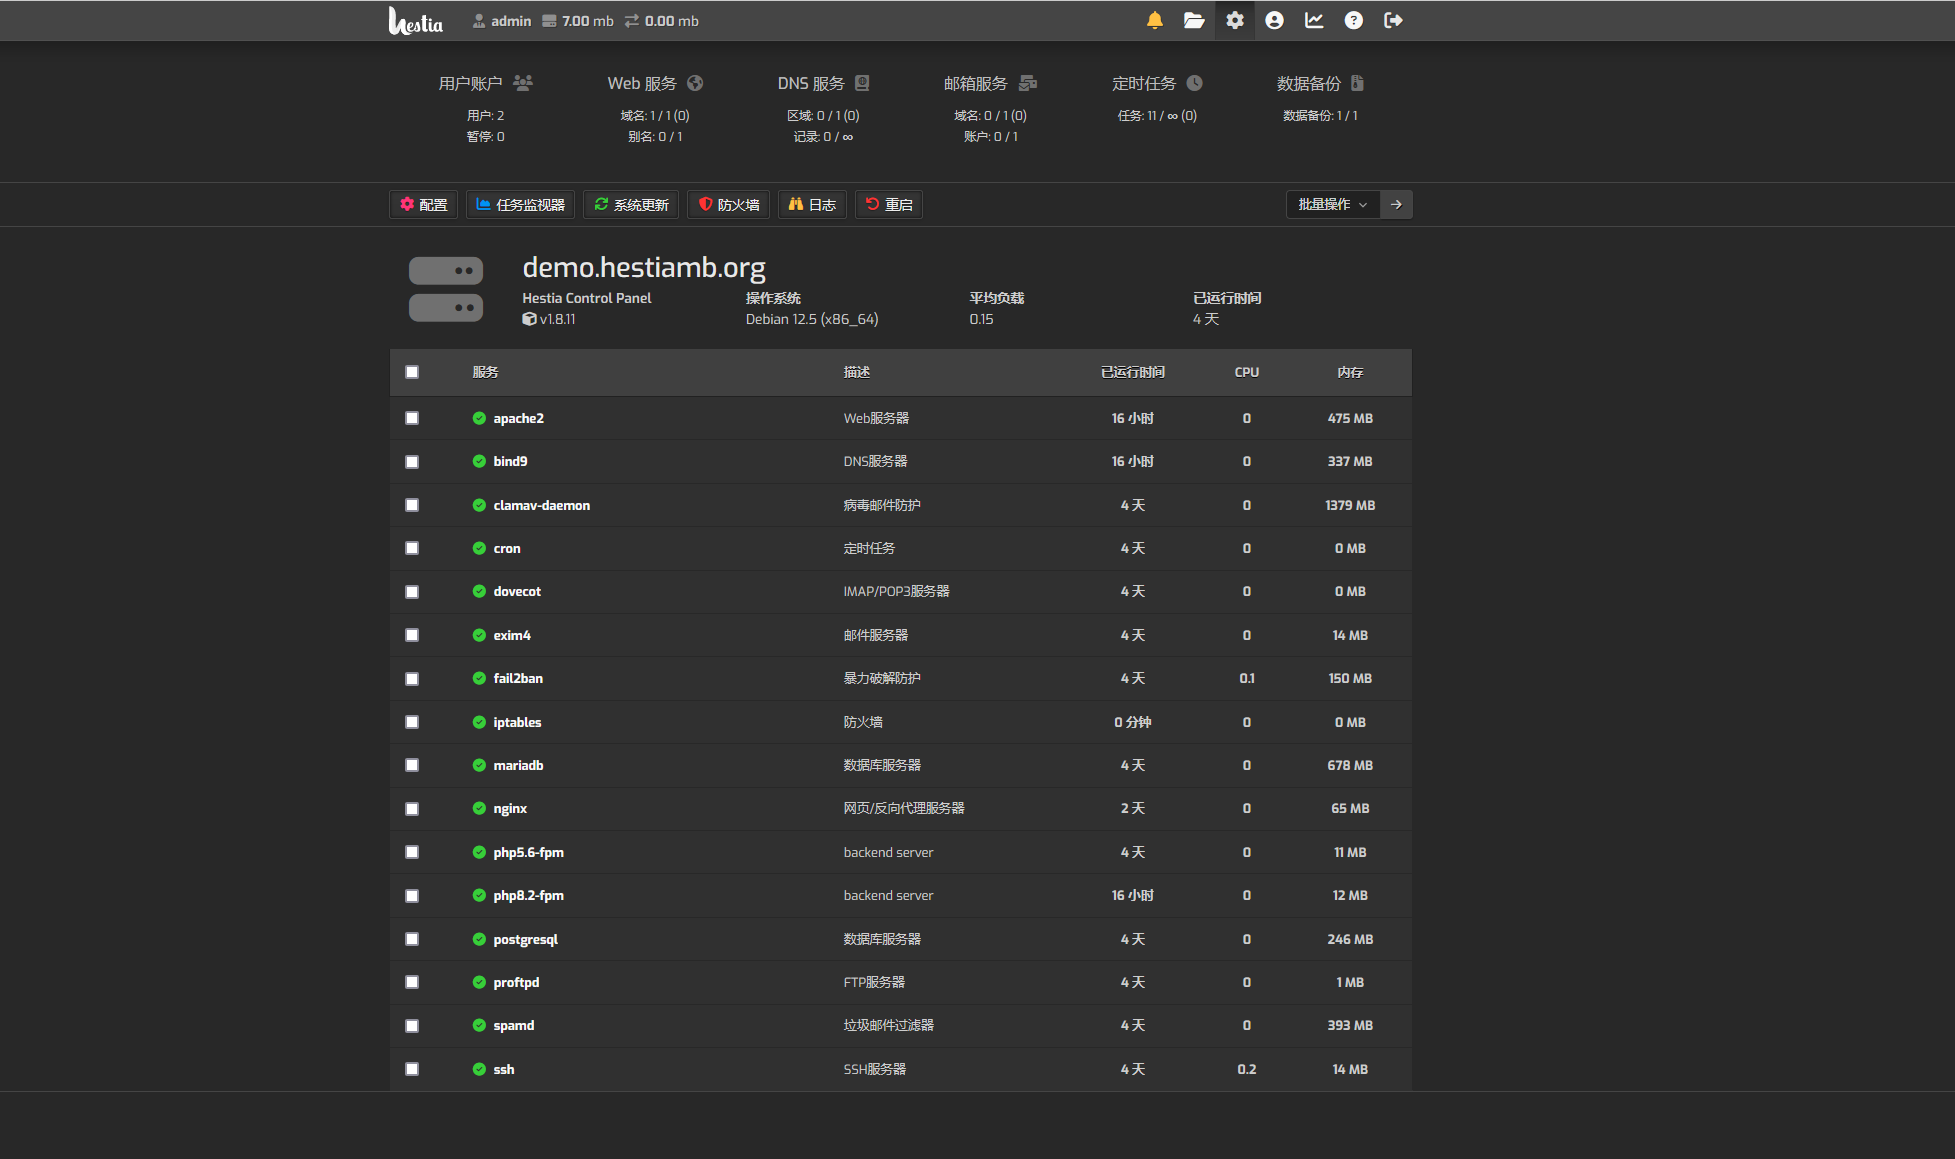Check the proftpd row checkbox
The image size is (1955, 1159).
point(412,982)
